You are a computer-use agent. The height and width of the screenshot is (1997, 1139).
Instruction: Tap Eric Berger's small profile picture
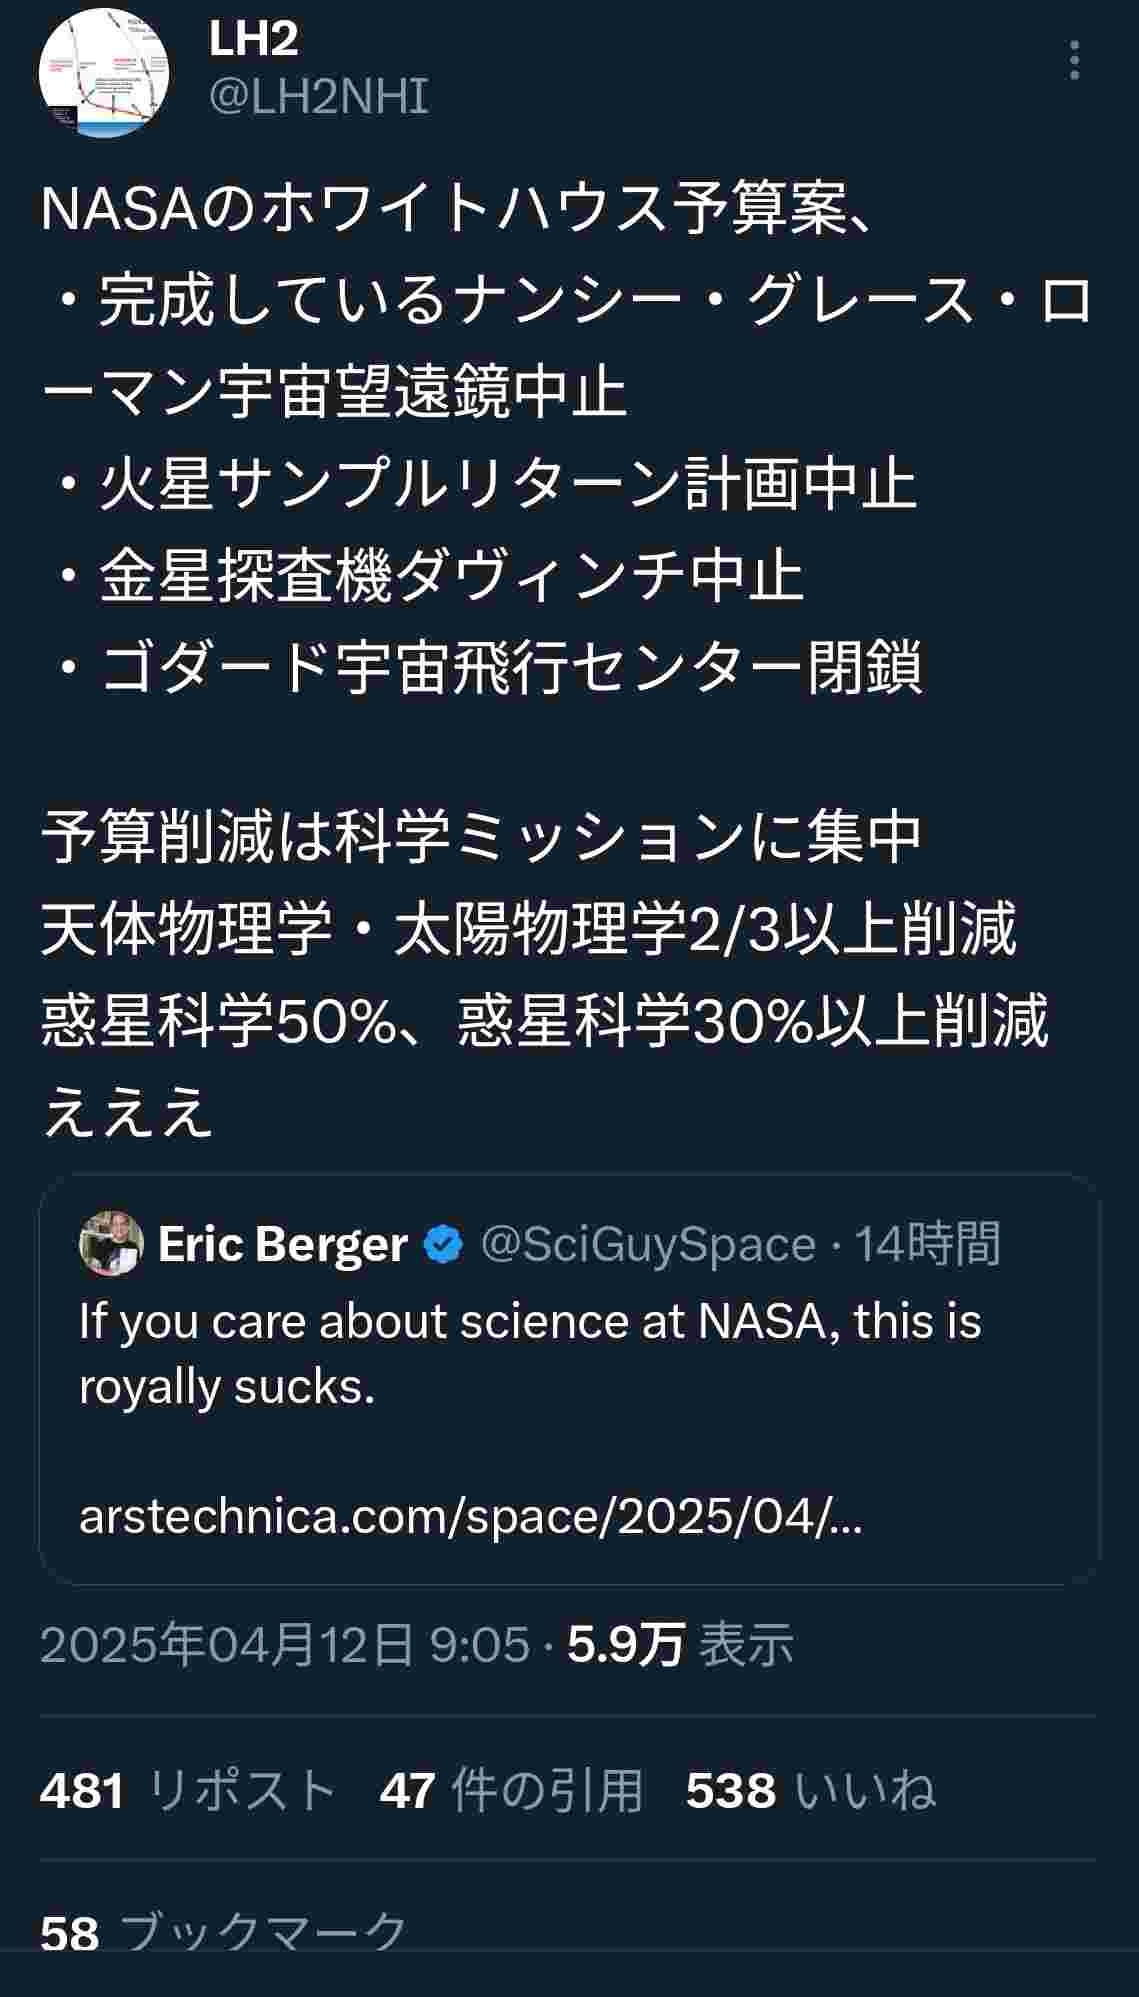(x=111, y=1243)
